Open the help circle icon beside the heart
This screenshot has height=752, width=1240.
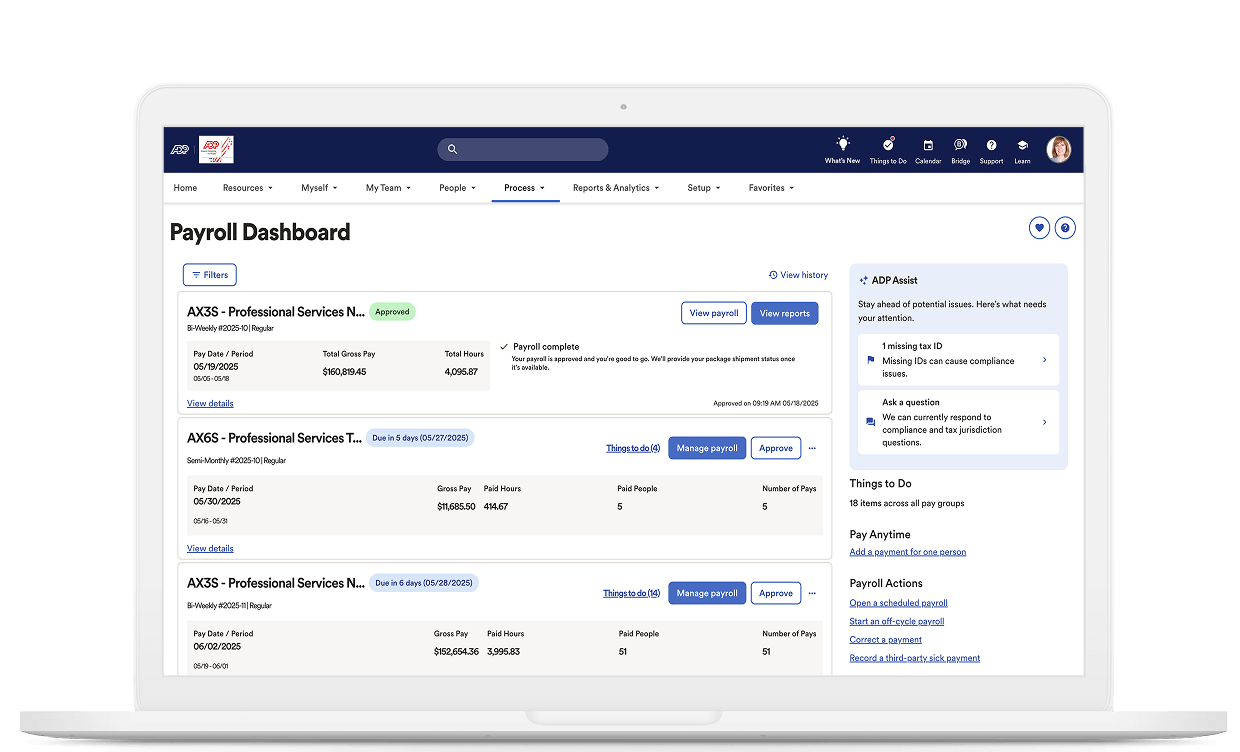pyautogui.click(x=1065, y=228)
